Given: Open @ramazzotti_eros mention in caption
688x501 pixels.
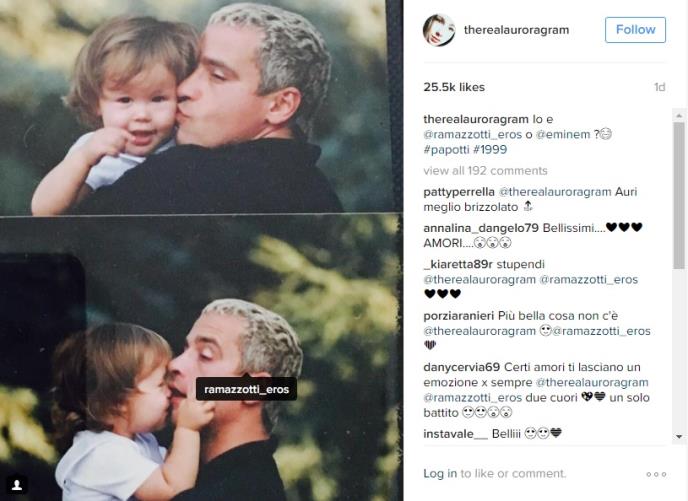Looking at the screenshot, I should coord(473,134).
